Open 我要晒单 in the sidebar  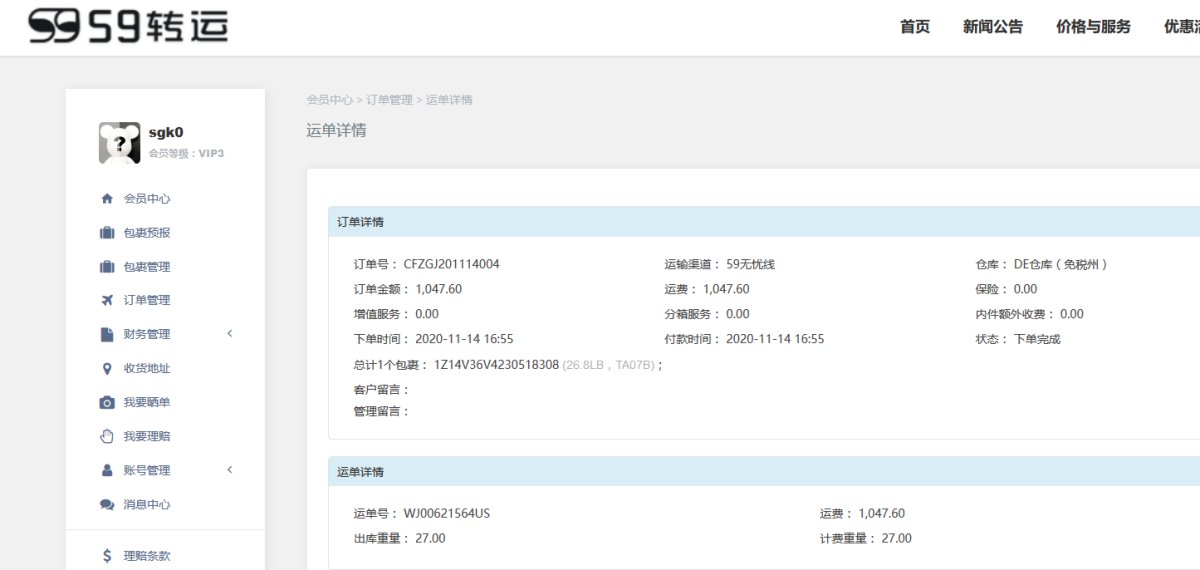click(147, 402)
